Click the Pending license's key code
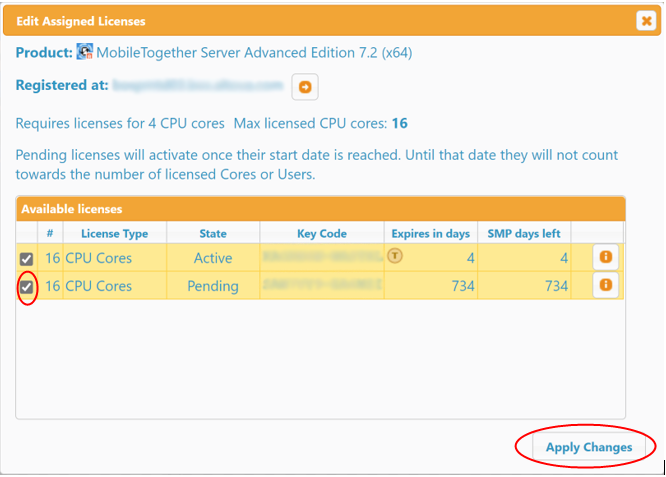The image size is (666, 477). click(x=321, y=286)
